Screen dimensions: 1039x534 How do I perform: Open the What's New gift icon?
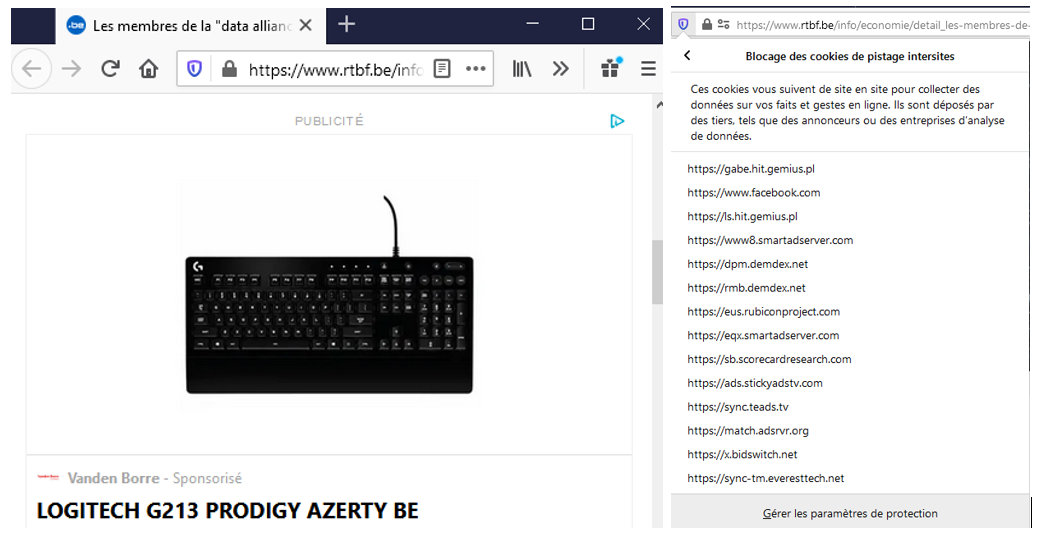pyautogui.click(x=611, y=67)
